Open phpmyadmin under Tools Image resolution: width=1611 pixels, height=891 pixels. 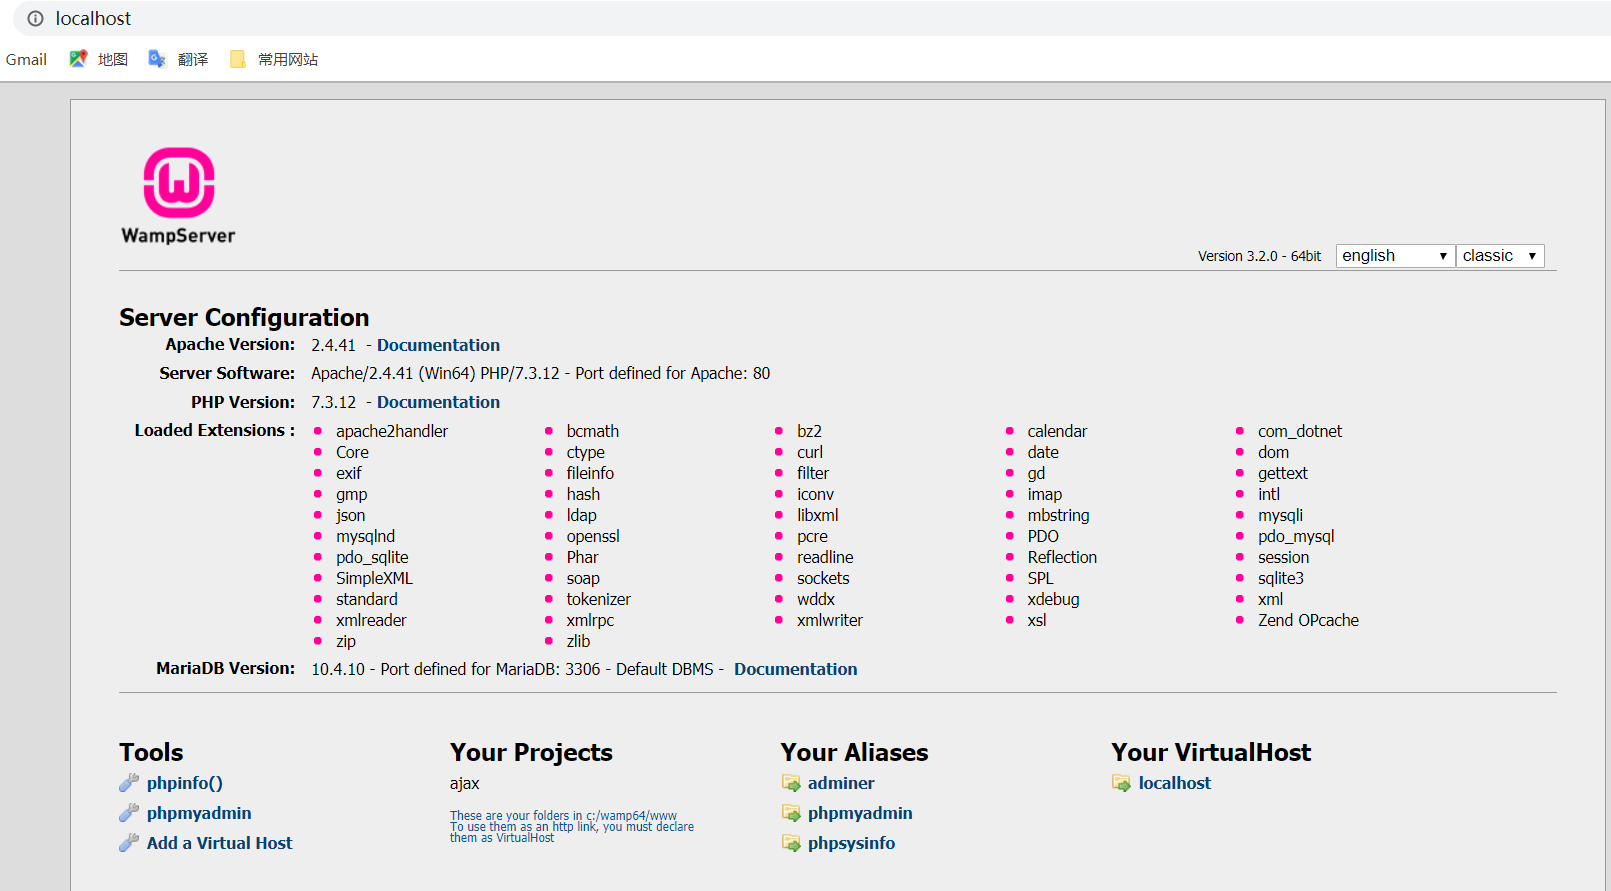(x=199, y=813)
